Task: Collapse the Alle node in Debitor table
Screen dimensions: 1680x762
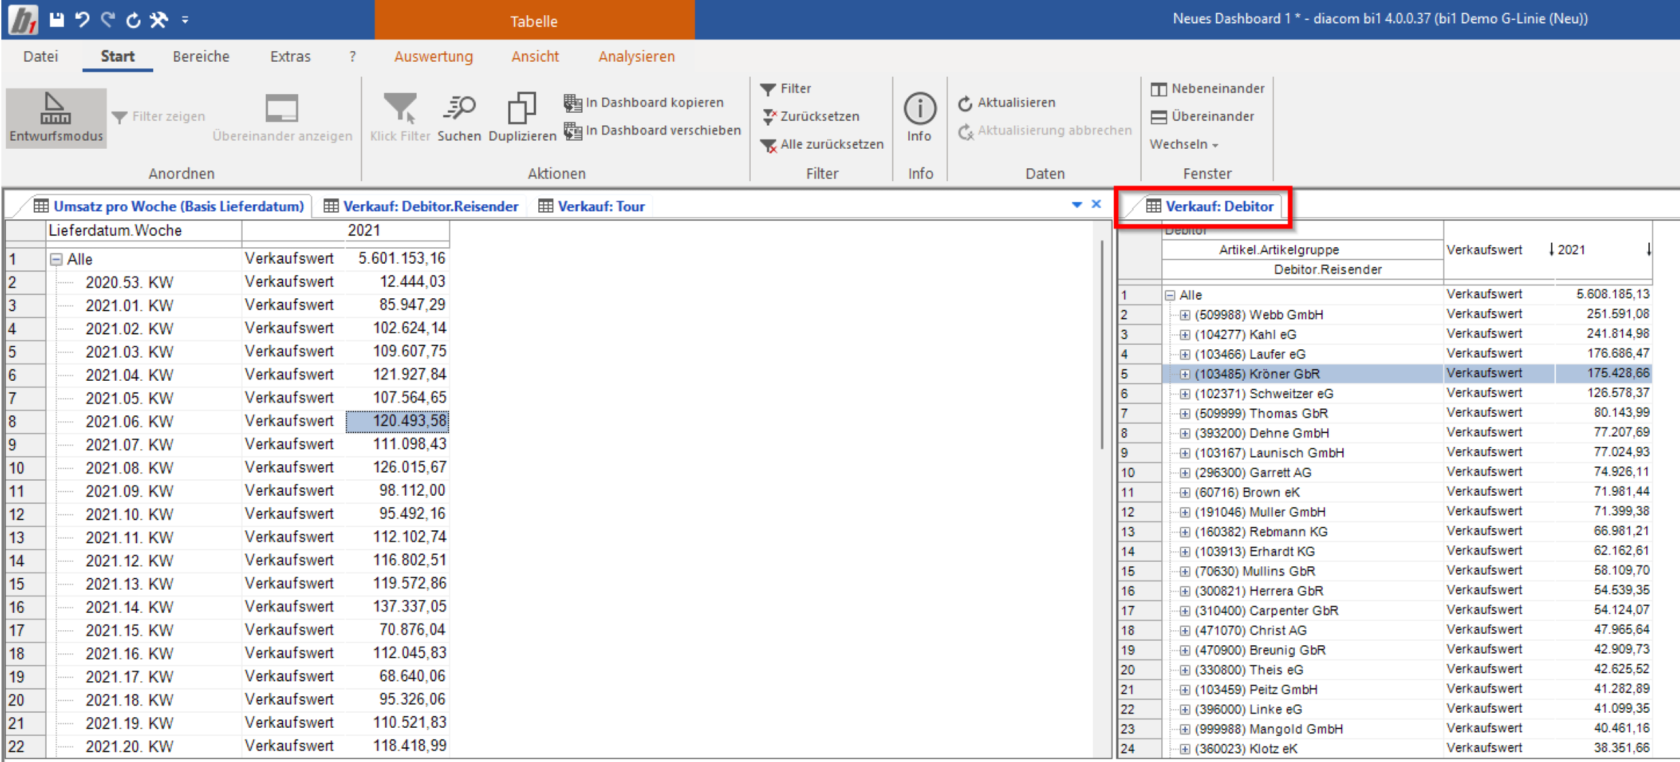Action: (1170, 295)
